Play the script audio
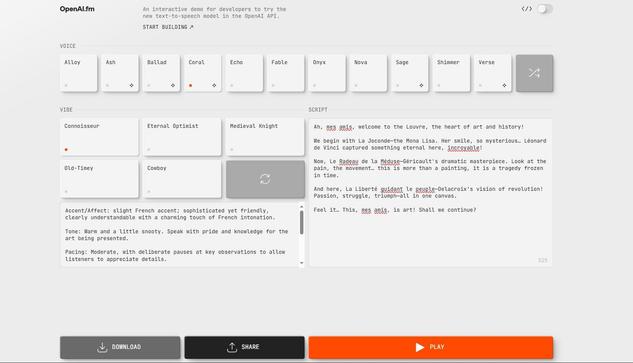 [x=431, y=347]
